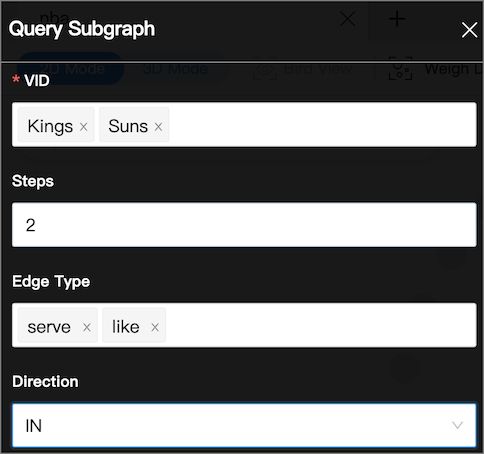This screenshot has height=454, width=484.
Task: Click the dimmed Weigh layout icon
Action: pos(400,69)
